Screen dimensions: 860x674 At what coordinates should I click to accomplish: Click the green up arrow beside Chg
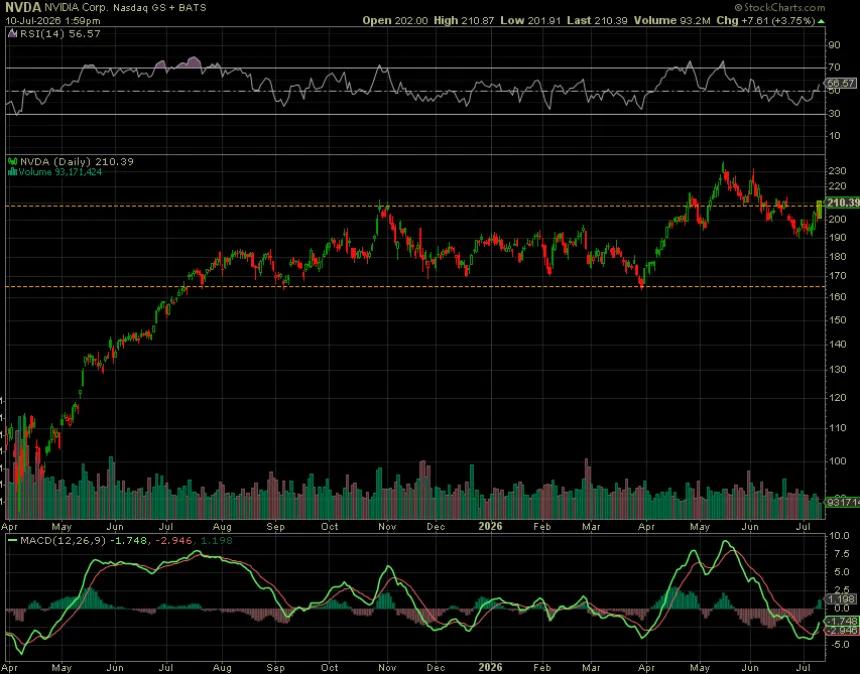pos(821,21)
